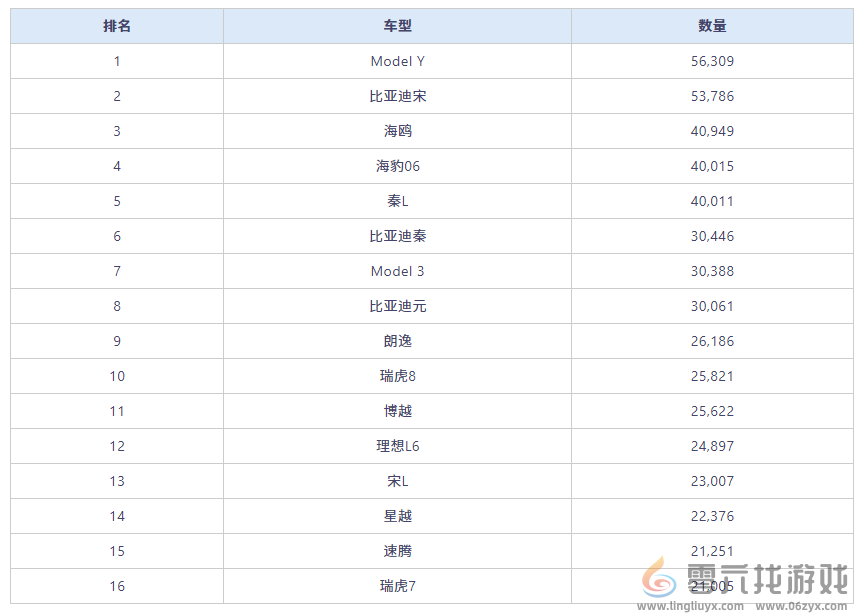Click the 比亚迪秦 cell
Image resolution: width=864 pixels, height=614 pixels.
tap(398, 236)
